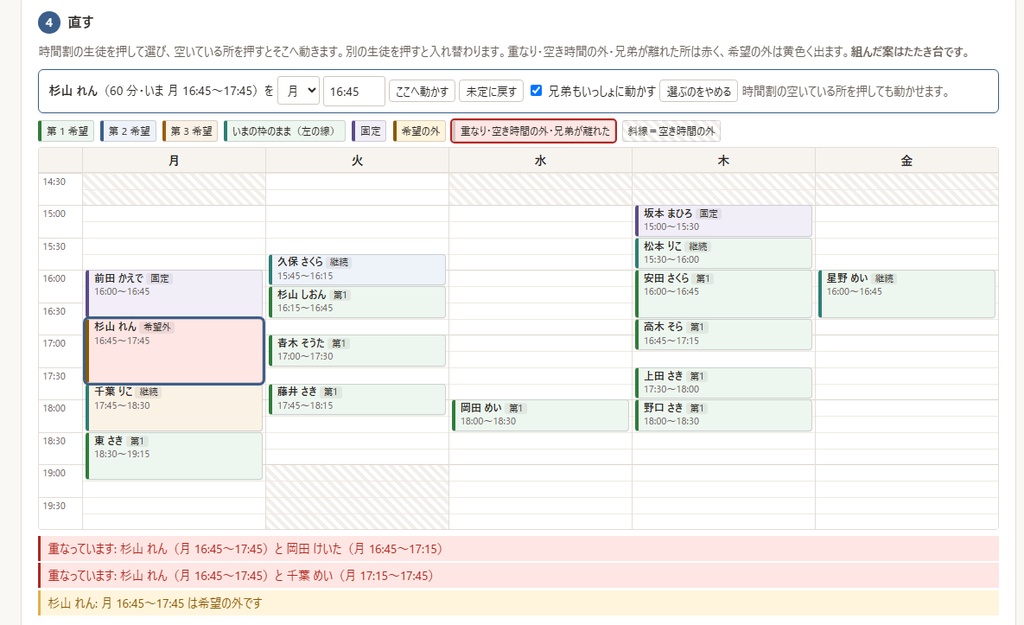Select 高木 そら lesson 16:45~17:15
This screenshot has width=1024, height=625.
724,334
